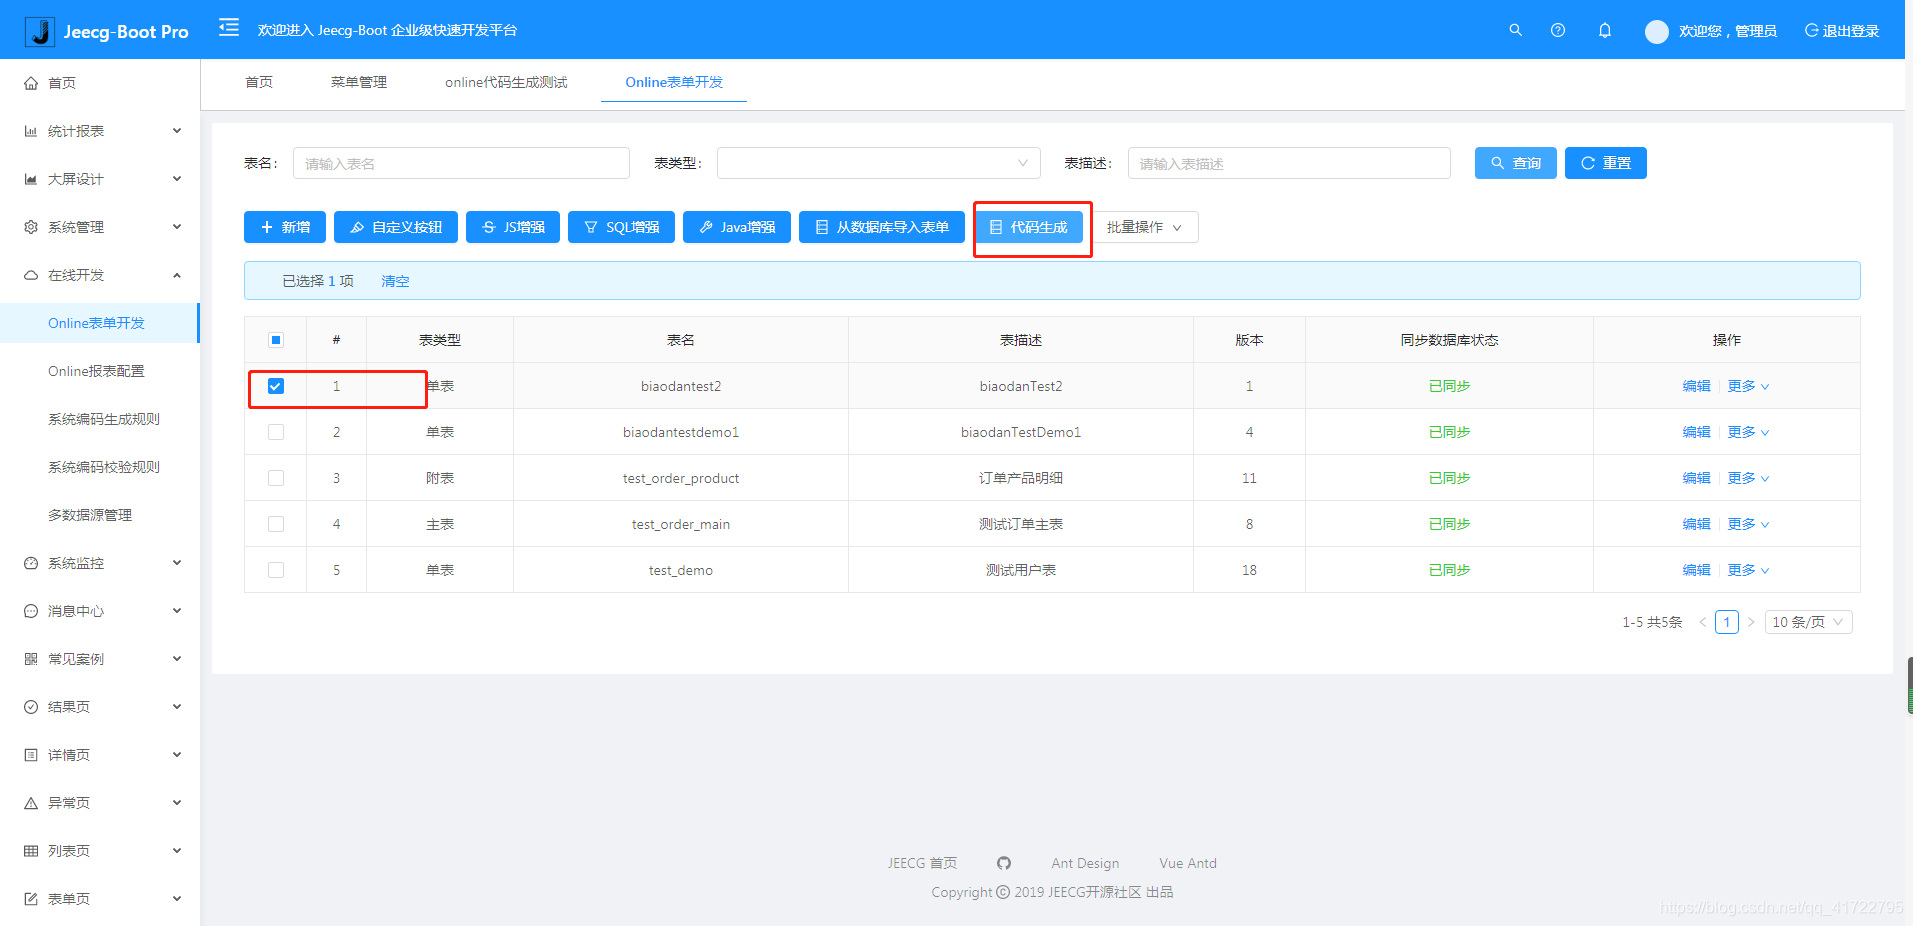Viewport: 1913px width, 926px height.
Task: Open the help question-mark icon
Action: pos(1558,30)
